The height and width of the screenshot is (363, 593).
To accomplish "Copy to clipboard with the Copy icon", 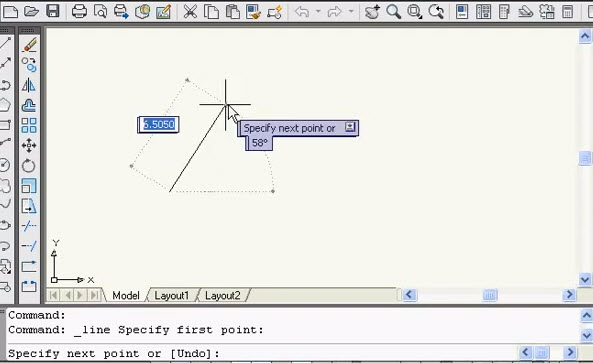I will coord(211,11).
